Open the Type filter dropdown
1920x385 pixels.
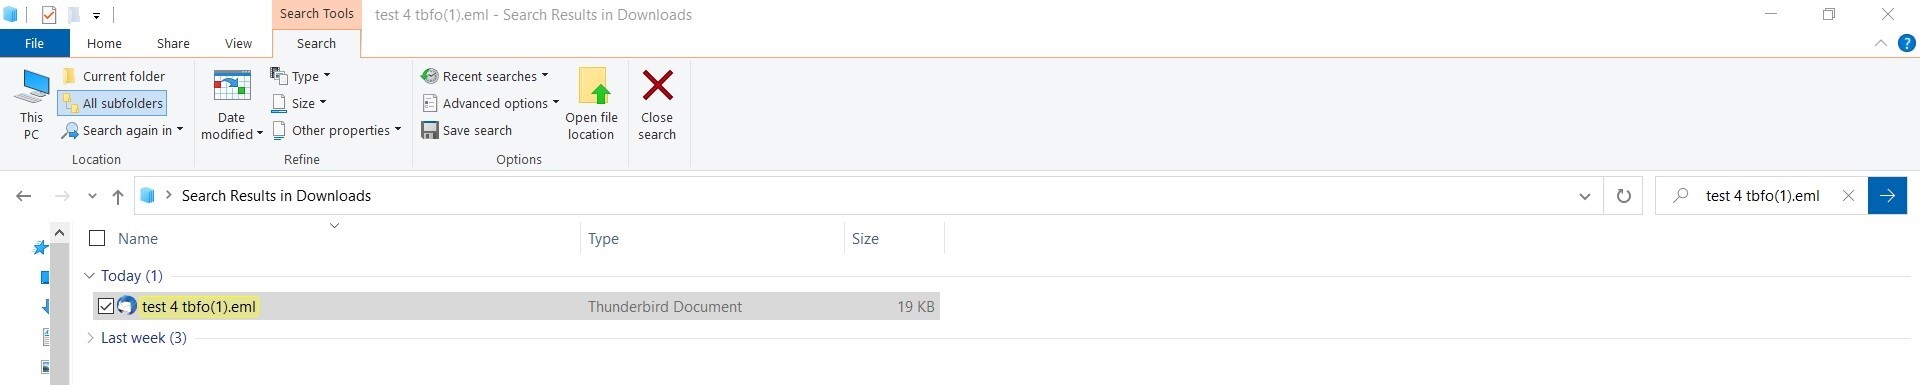[300, 76]
